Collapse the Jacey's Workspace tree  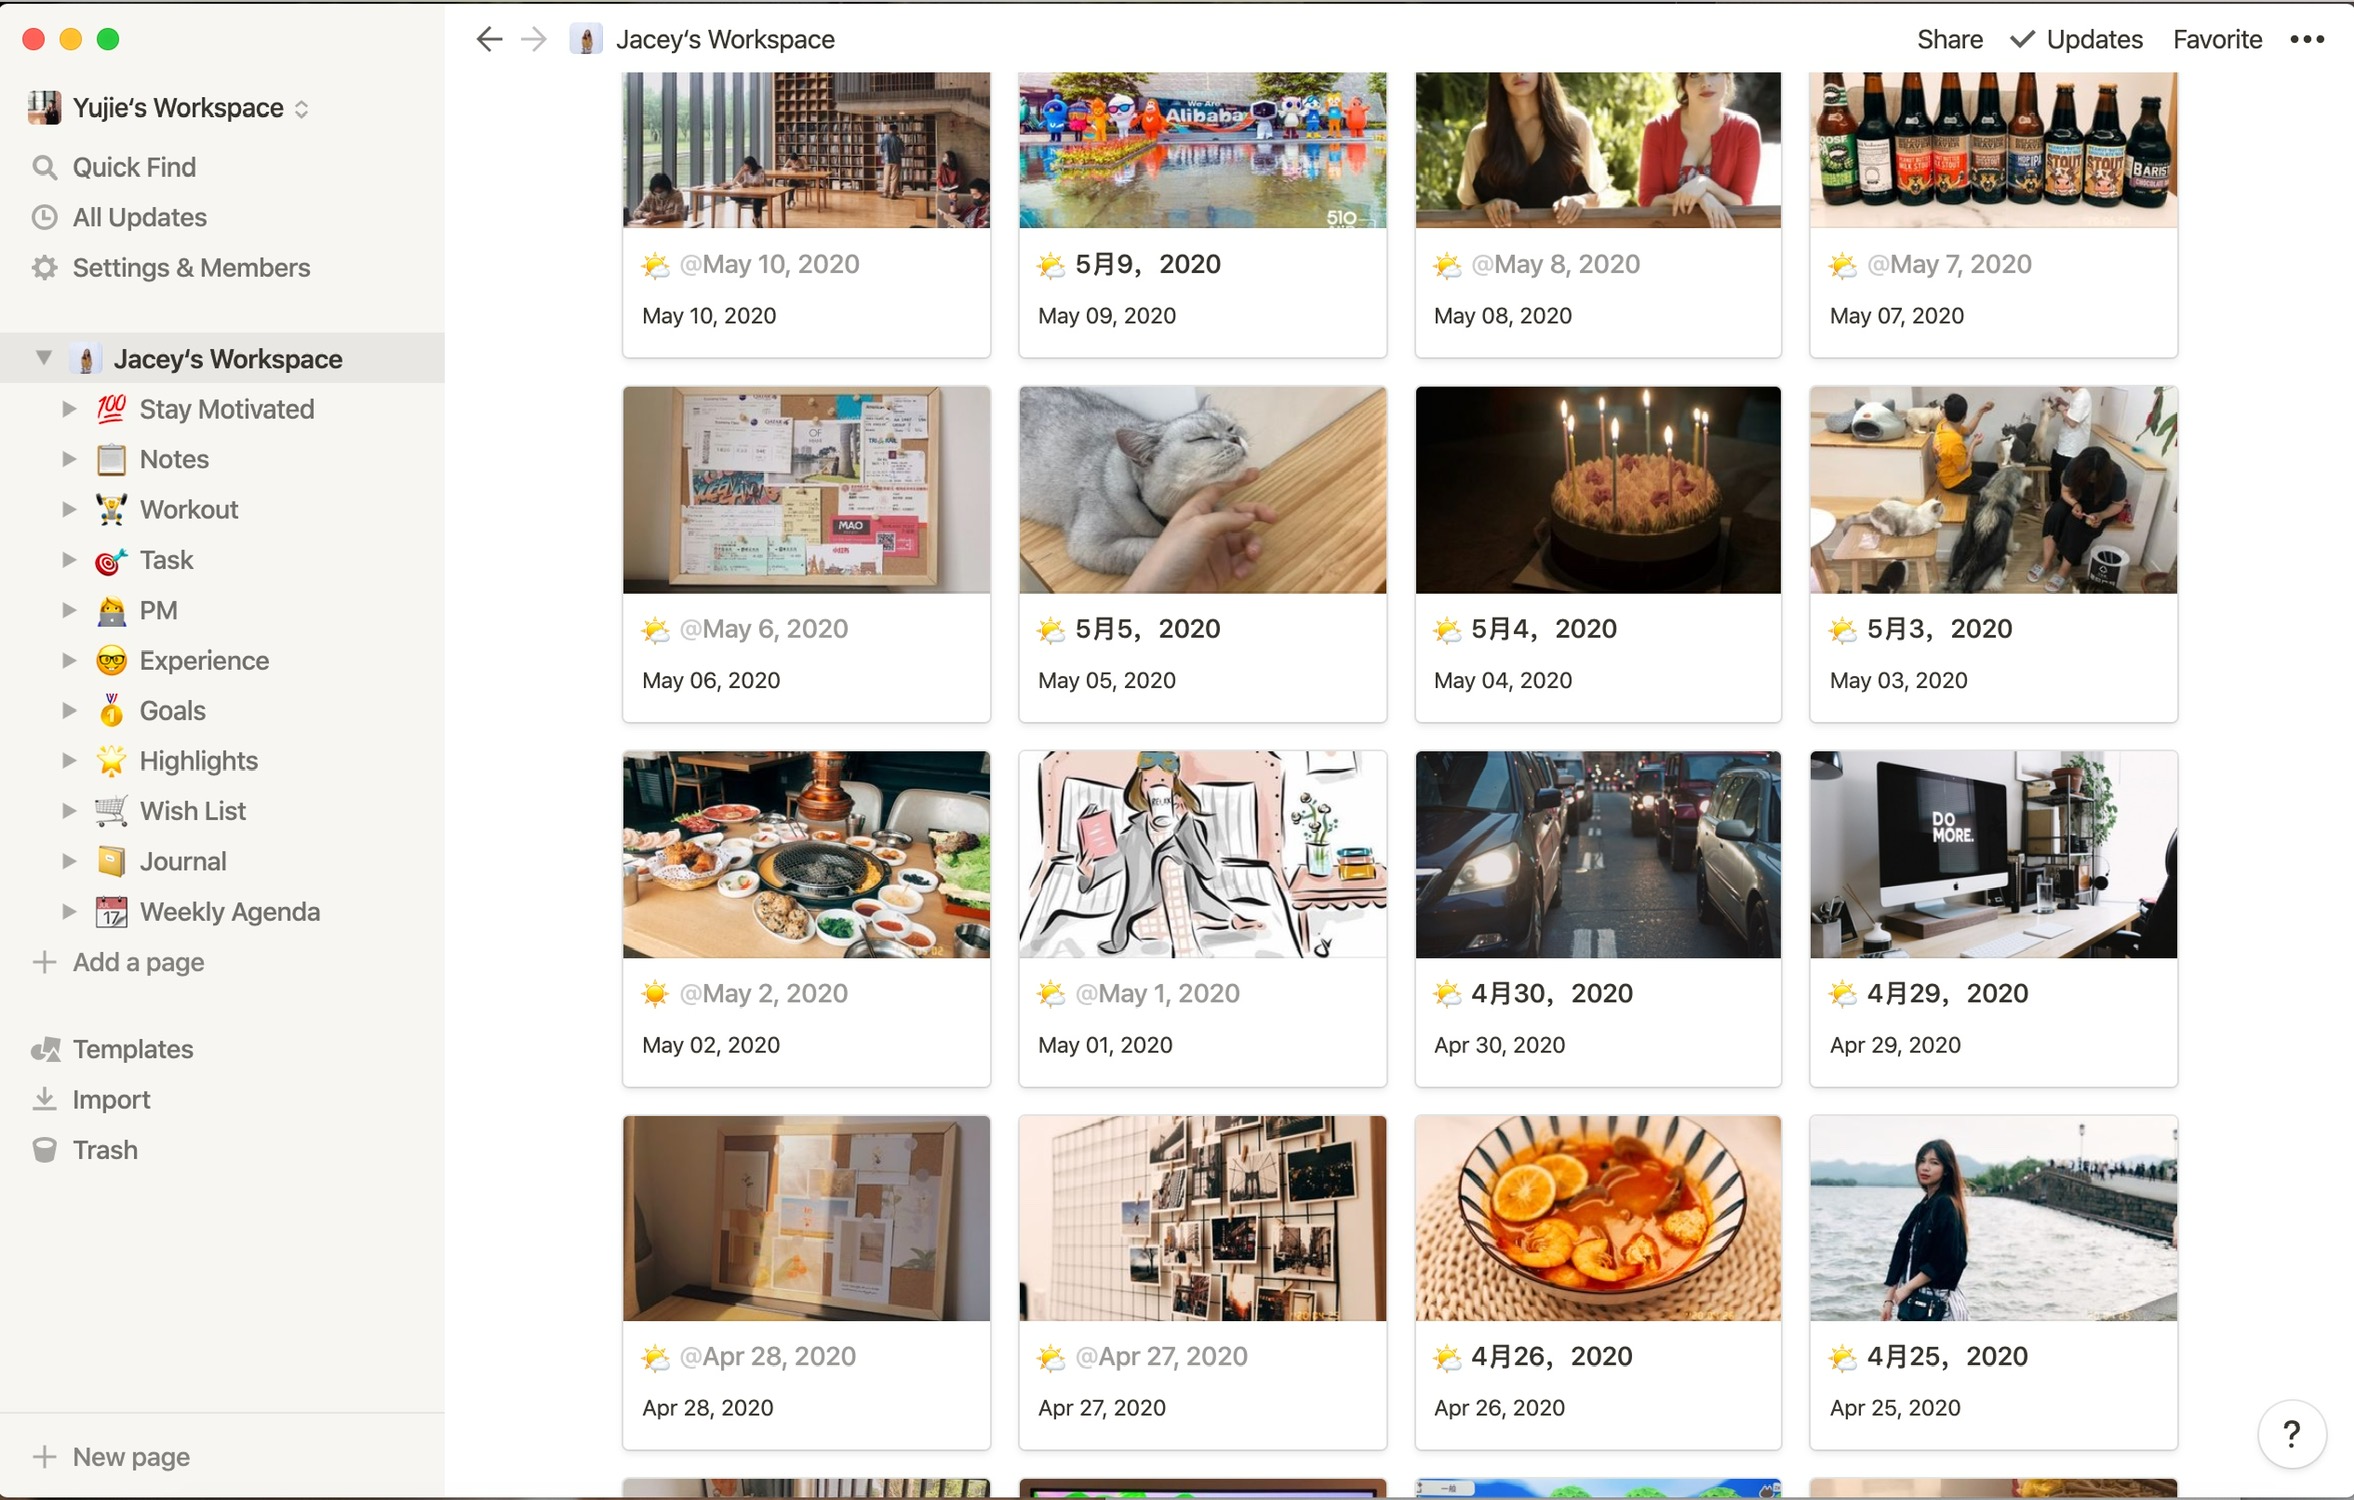point(44,358)
